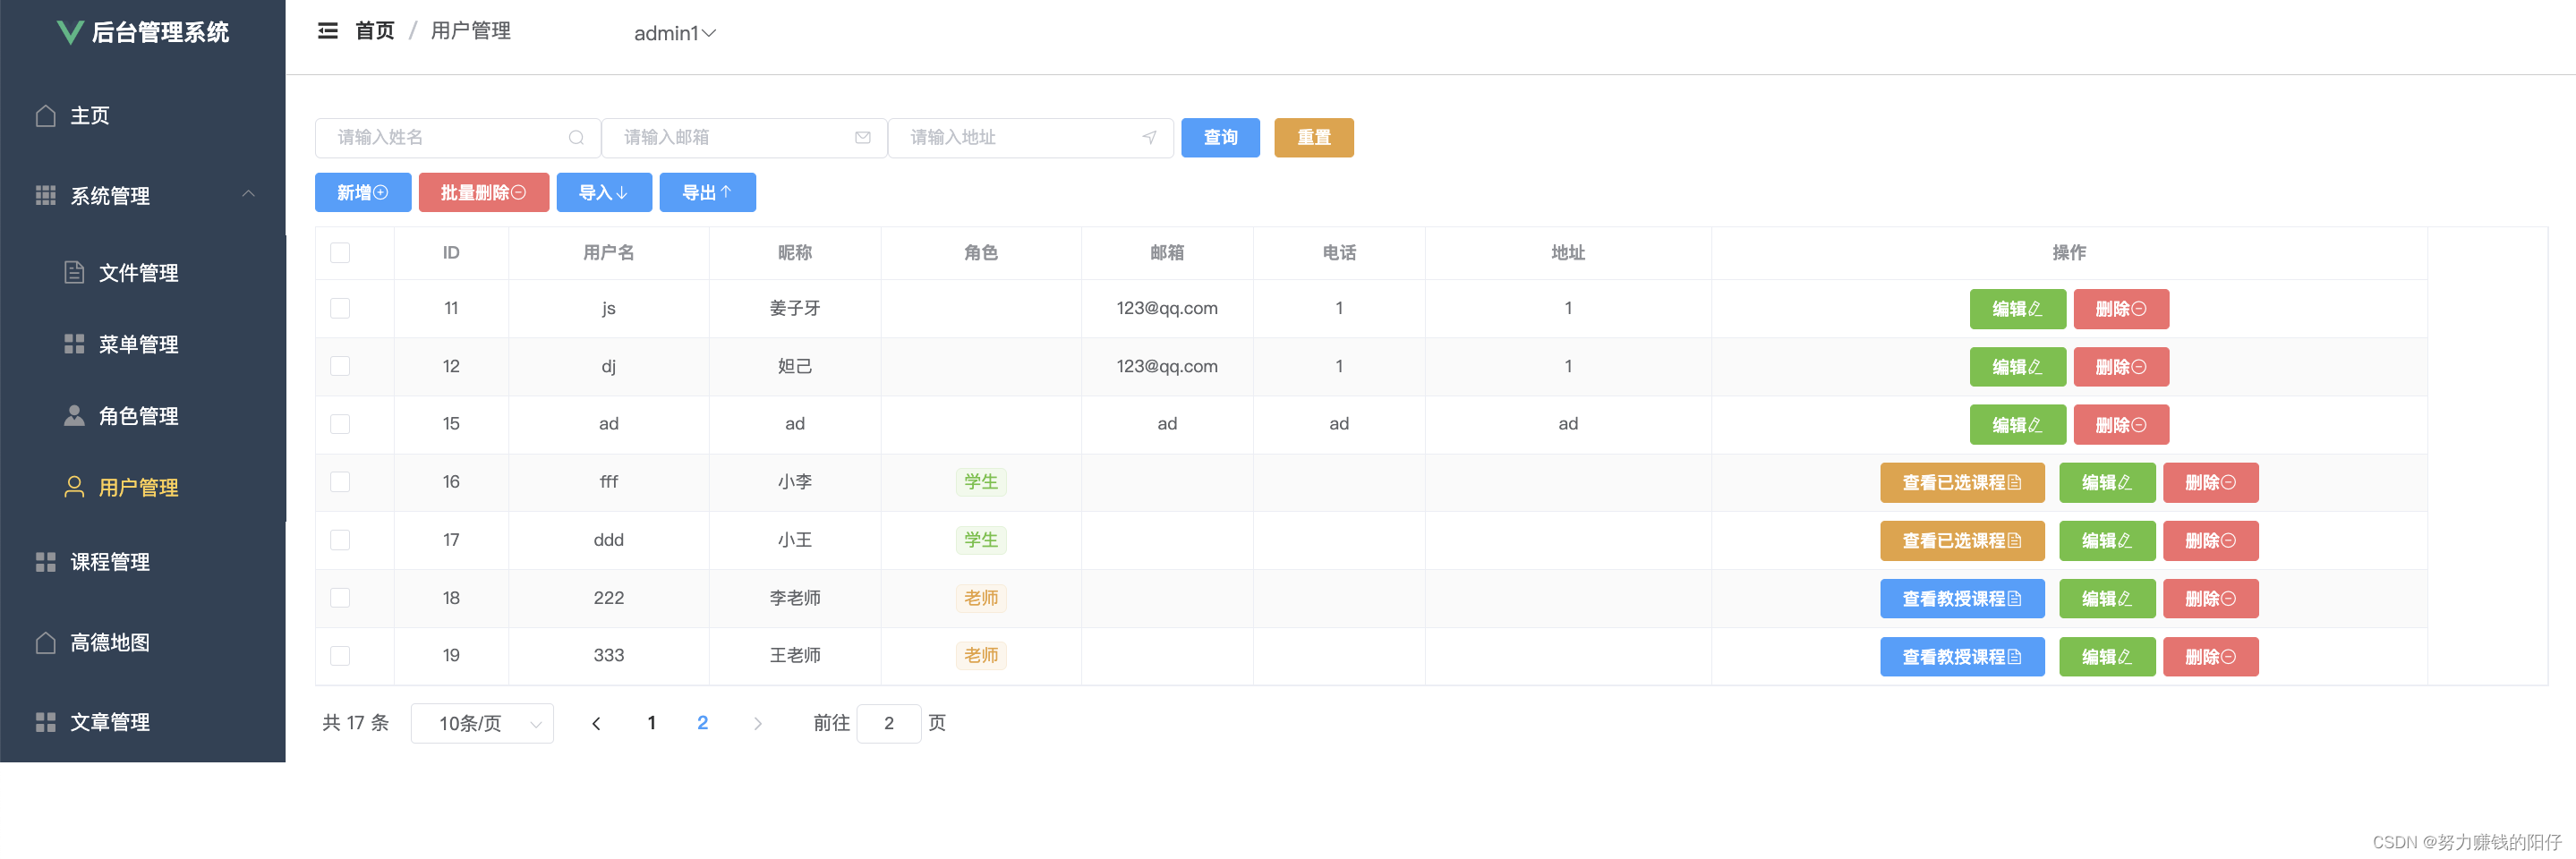Delete user 小李 in row 16
Viewport: 2576px width, 859px height.
(x=2211, y=483)
